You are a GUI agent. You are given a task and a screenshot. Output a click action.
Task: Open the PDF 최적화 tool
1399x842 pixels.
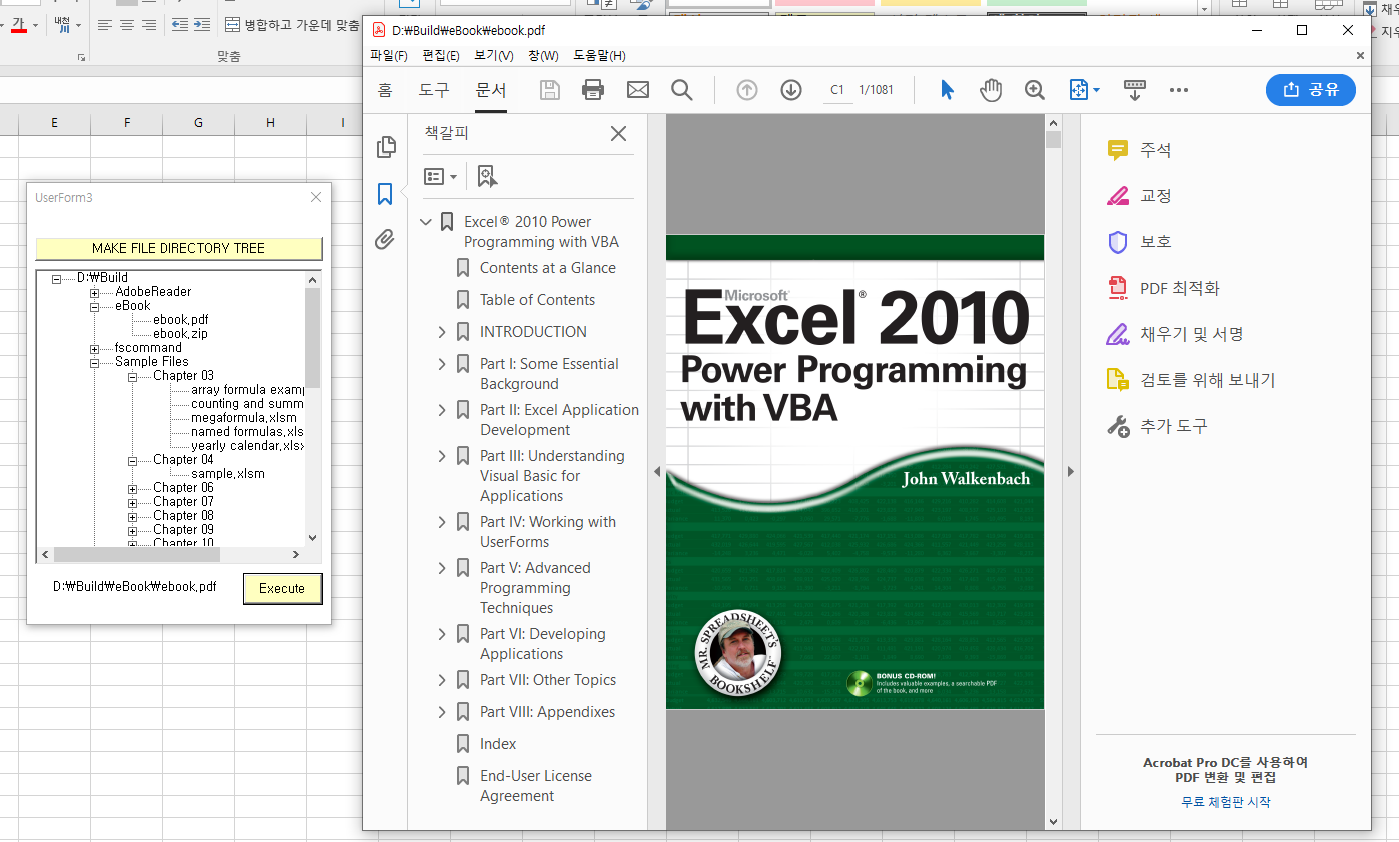1163,288
